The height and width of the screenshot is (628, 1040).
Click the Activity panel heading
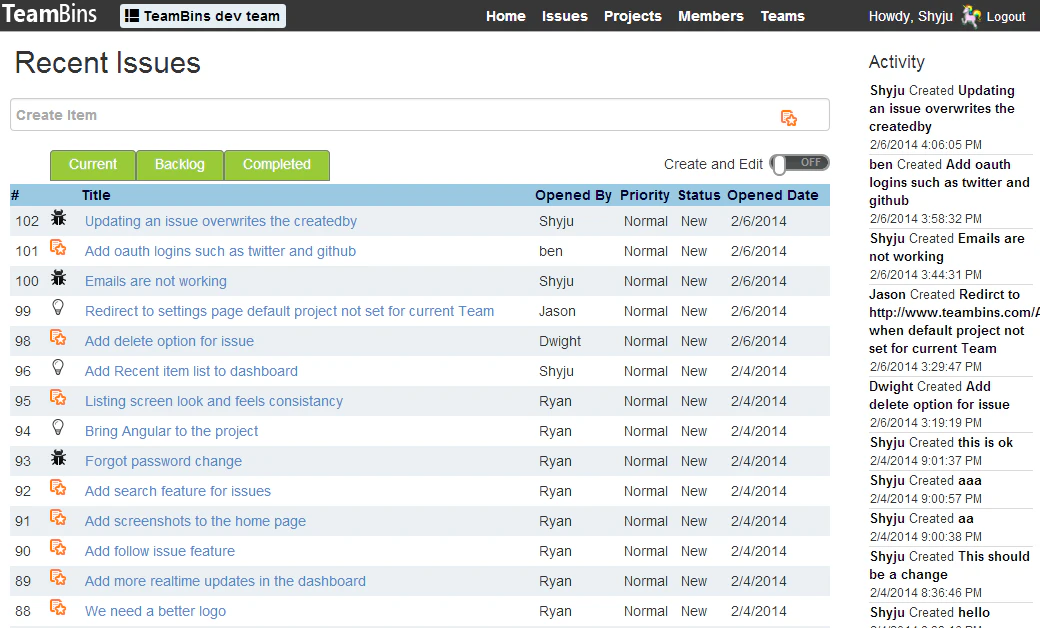click(x=897, y=62)
